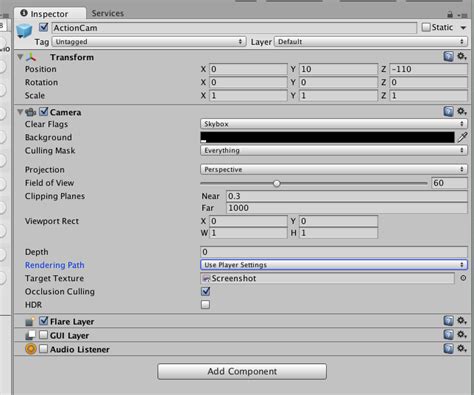
Task: Open the Layer dropdown showing Default
Action: pyautogui.click(x=370, y=42)
